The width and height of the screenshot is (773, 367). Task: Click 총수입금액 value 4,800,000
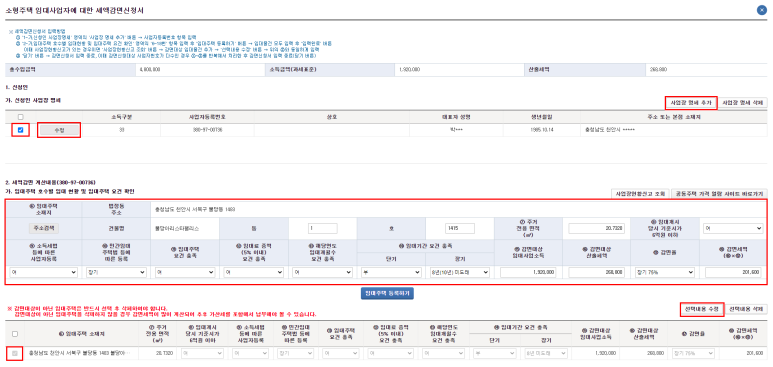click(x=151, y=70)
